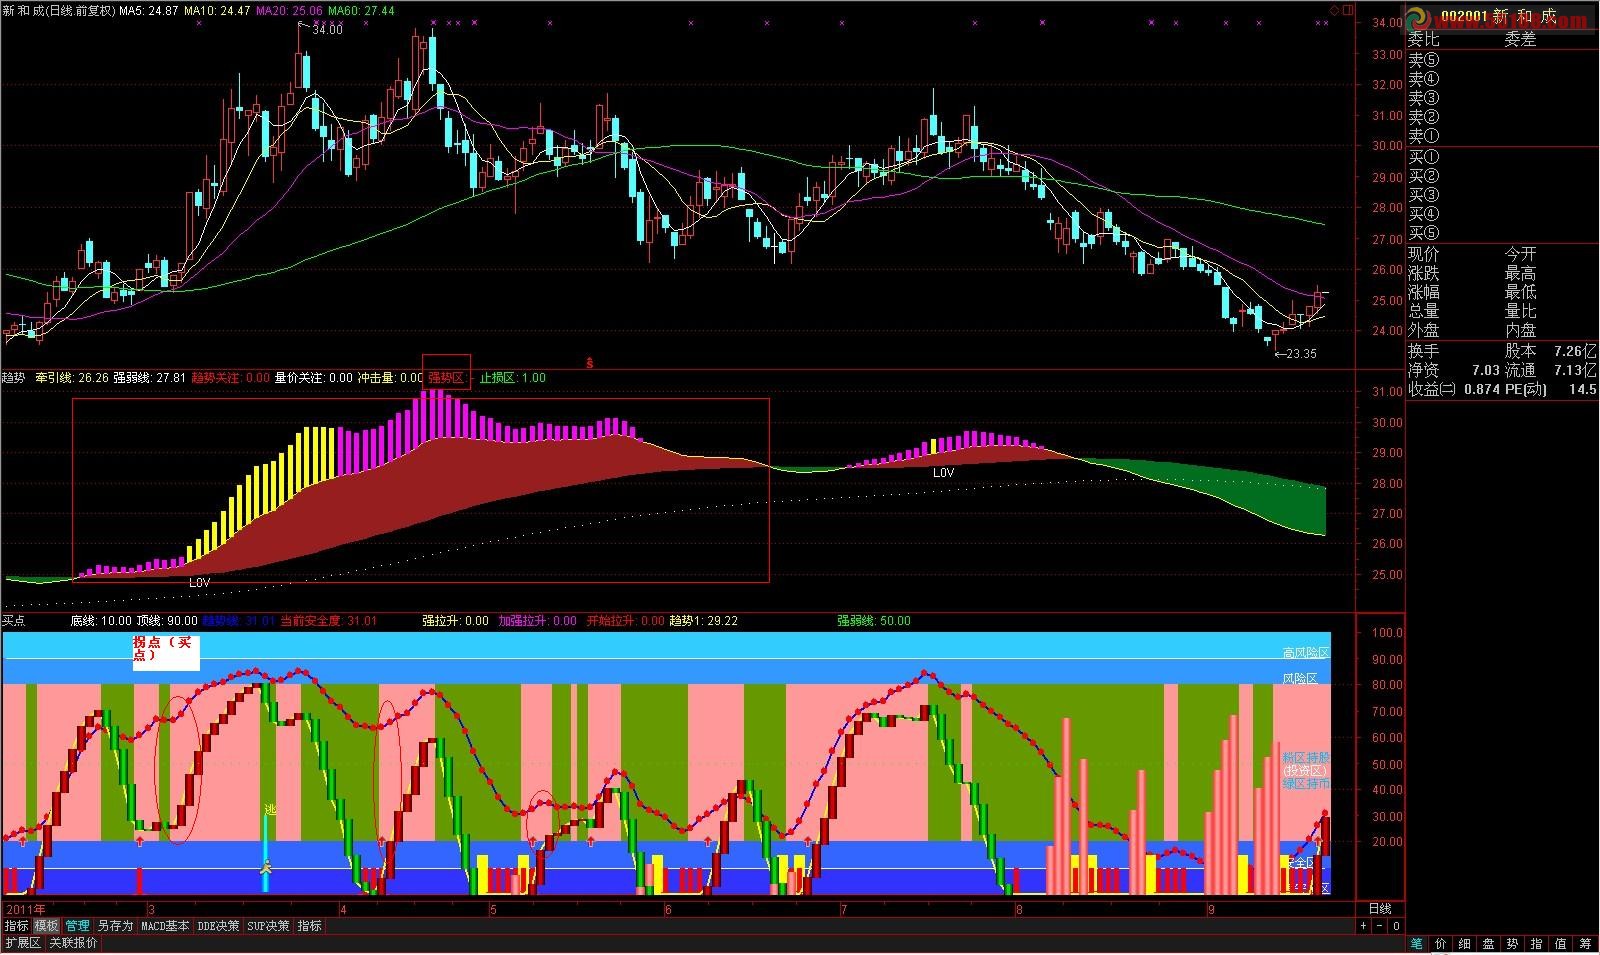Open the 关联报价 tab
This screenshot has width=1600, height=955.
pos(74,943)
